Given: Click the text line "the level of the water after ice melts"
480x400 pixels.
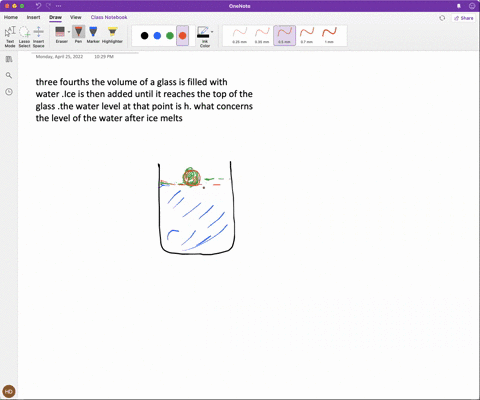Looking at the screenshot, I should (x=109, y=118).
